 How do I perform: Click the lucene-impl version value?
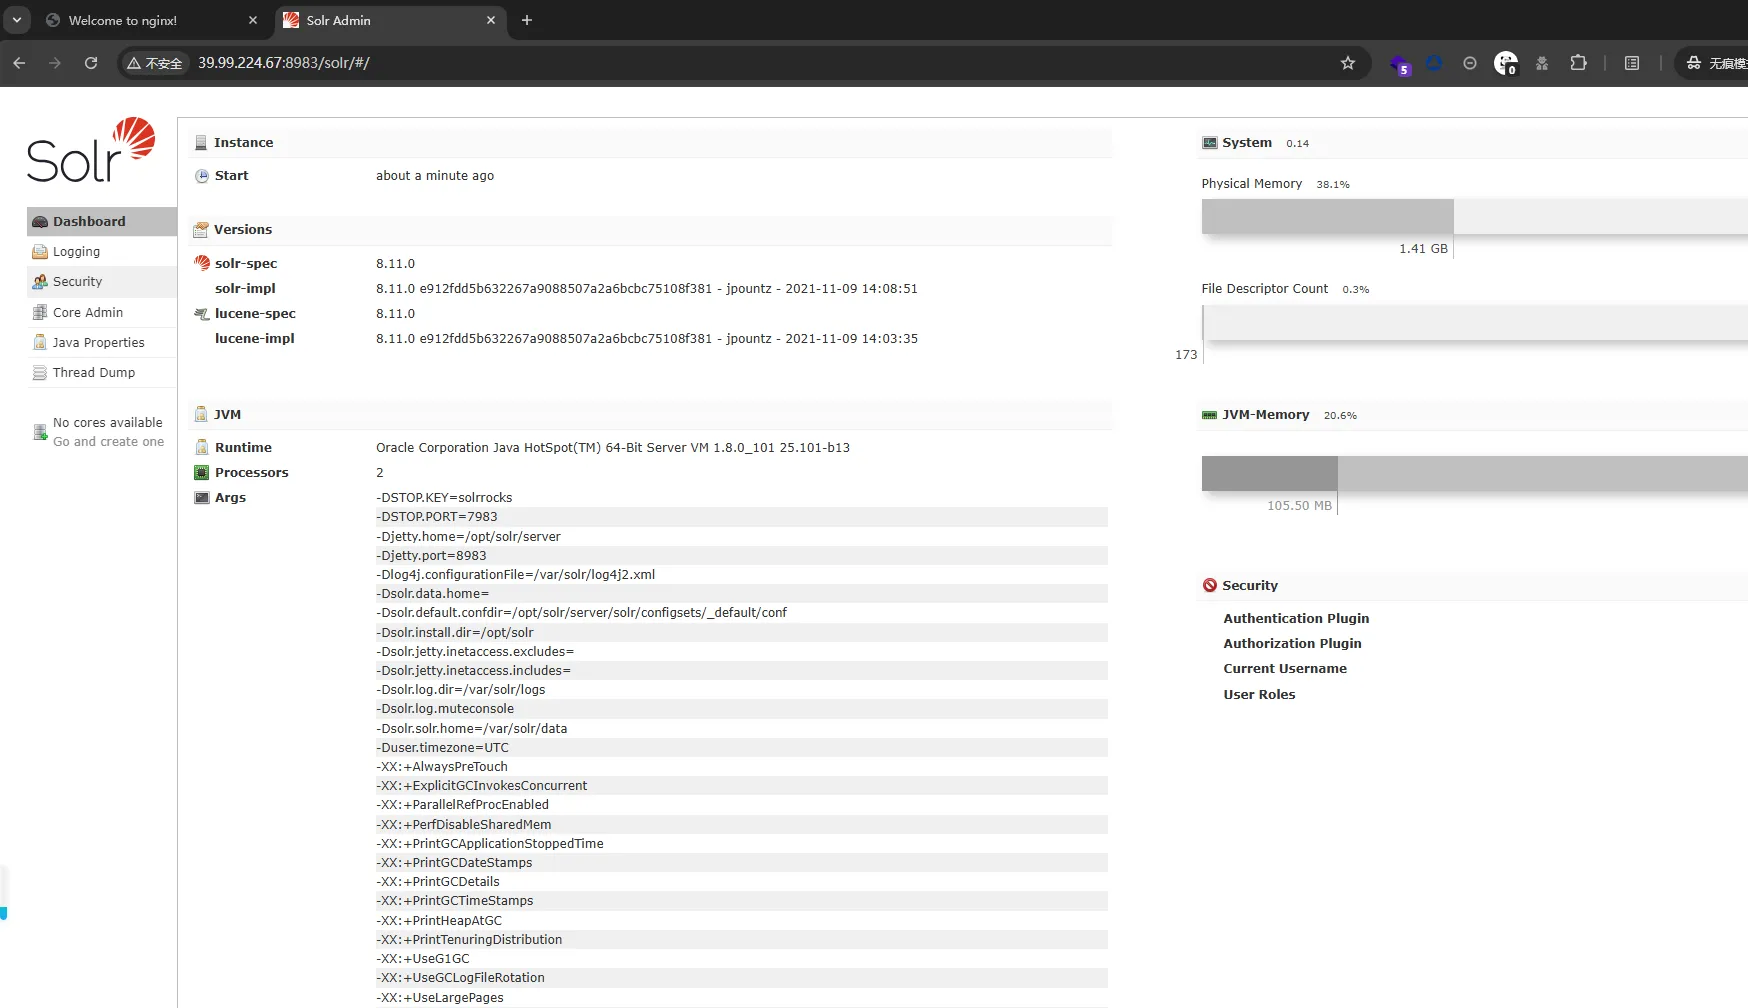647,339
